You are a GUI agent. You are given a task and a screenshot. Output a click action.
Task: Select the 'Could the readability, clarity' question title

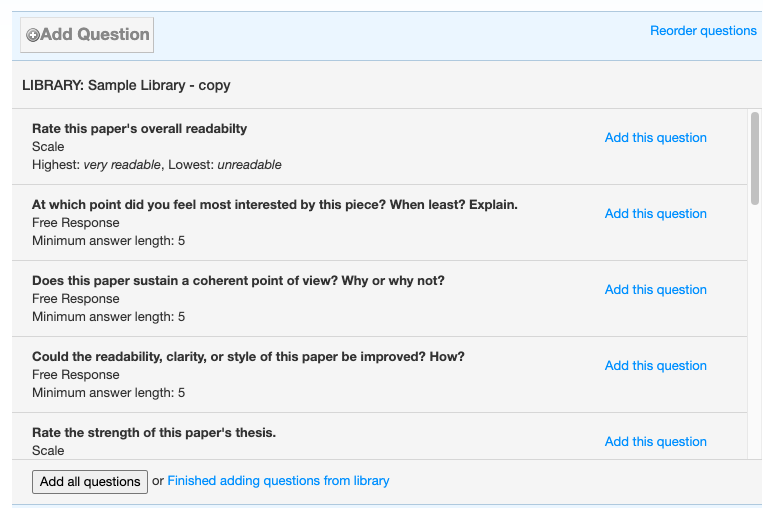pos(248,357)
